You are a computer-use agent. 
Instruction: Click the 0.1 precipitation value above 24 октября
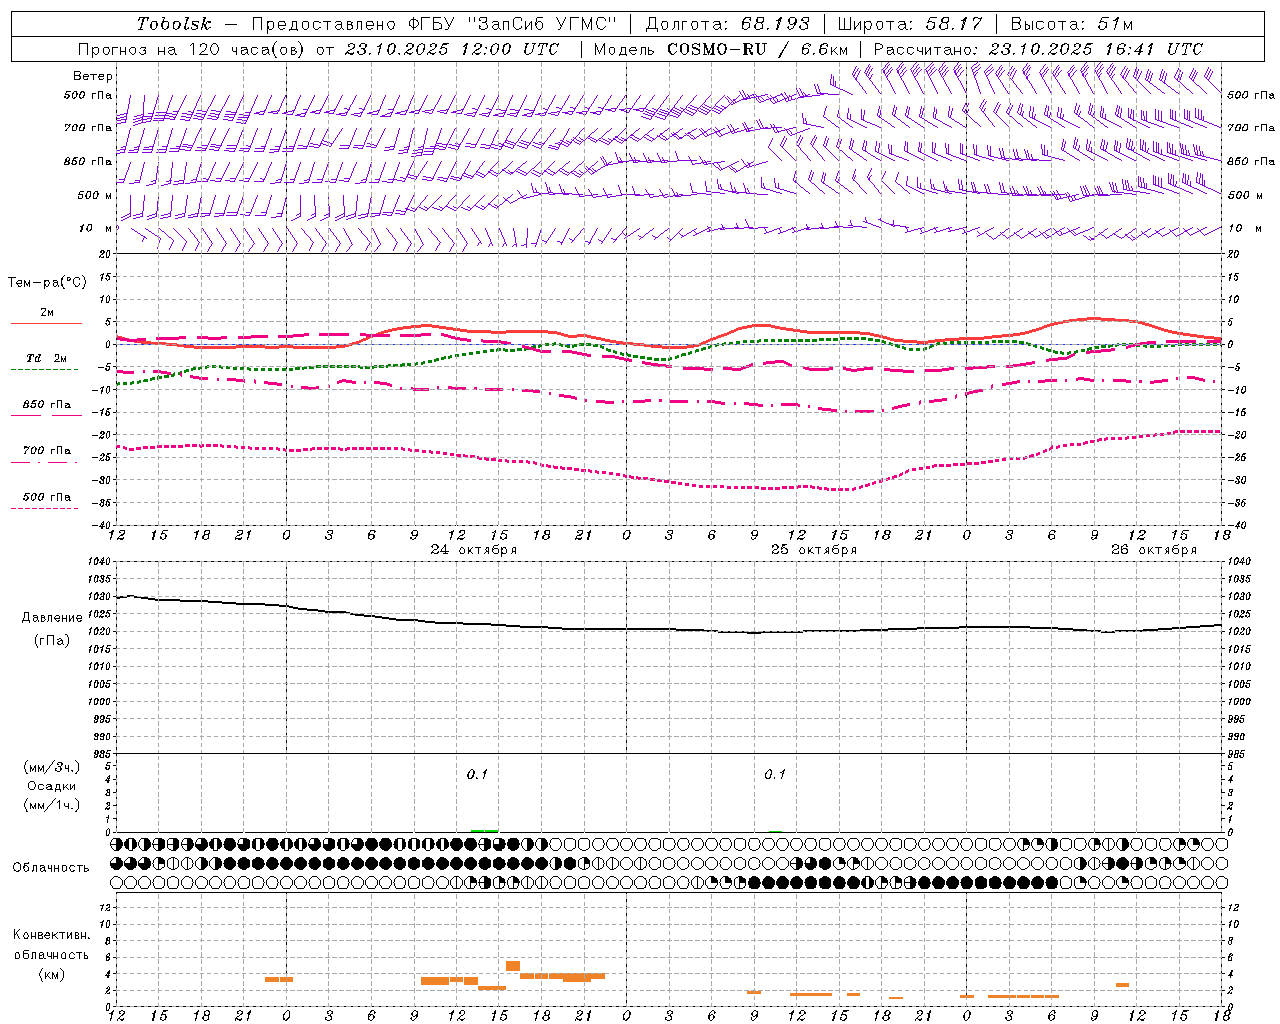pos(477,775)
